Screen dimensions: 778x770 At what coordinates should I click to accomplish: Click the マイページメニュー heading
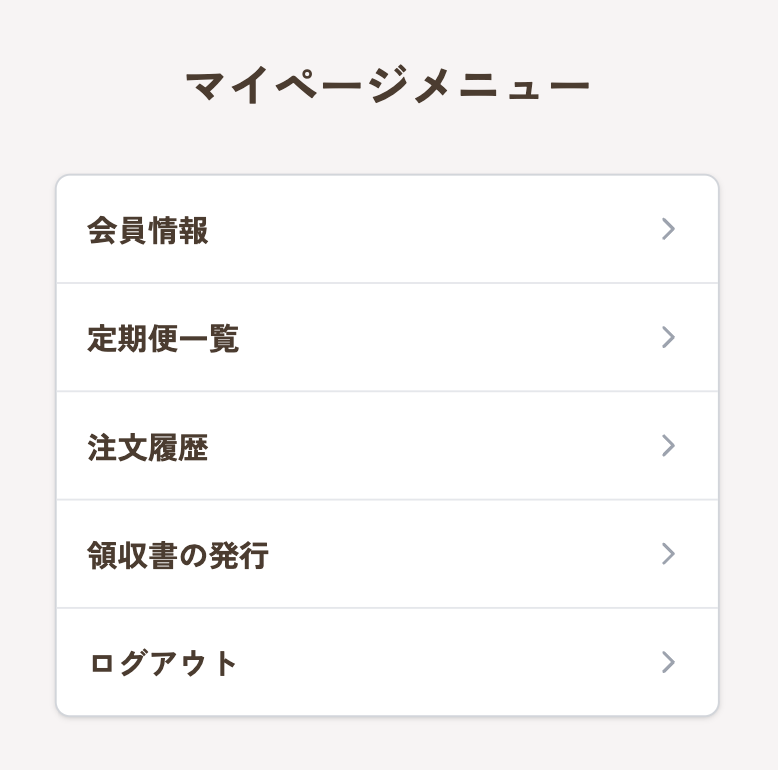(x=388, y=87)
